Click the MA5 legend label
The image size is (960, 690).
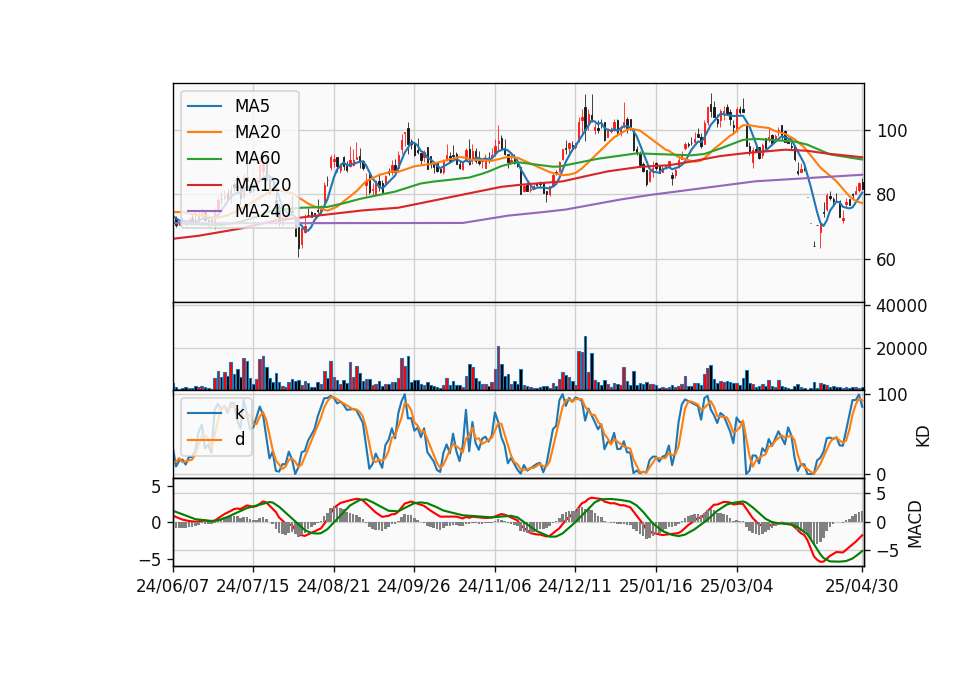click(x=252, y=106)
